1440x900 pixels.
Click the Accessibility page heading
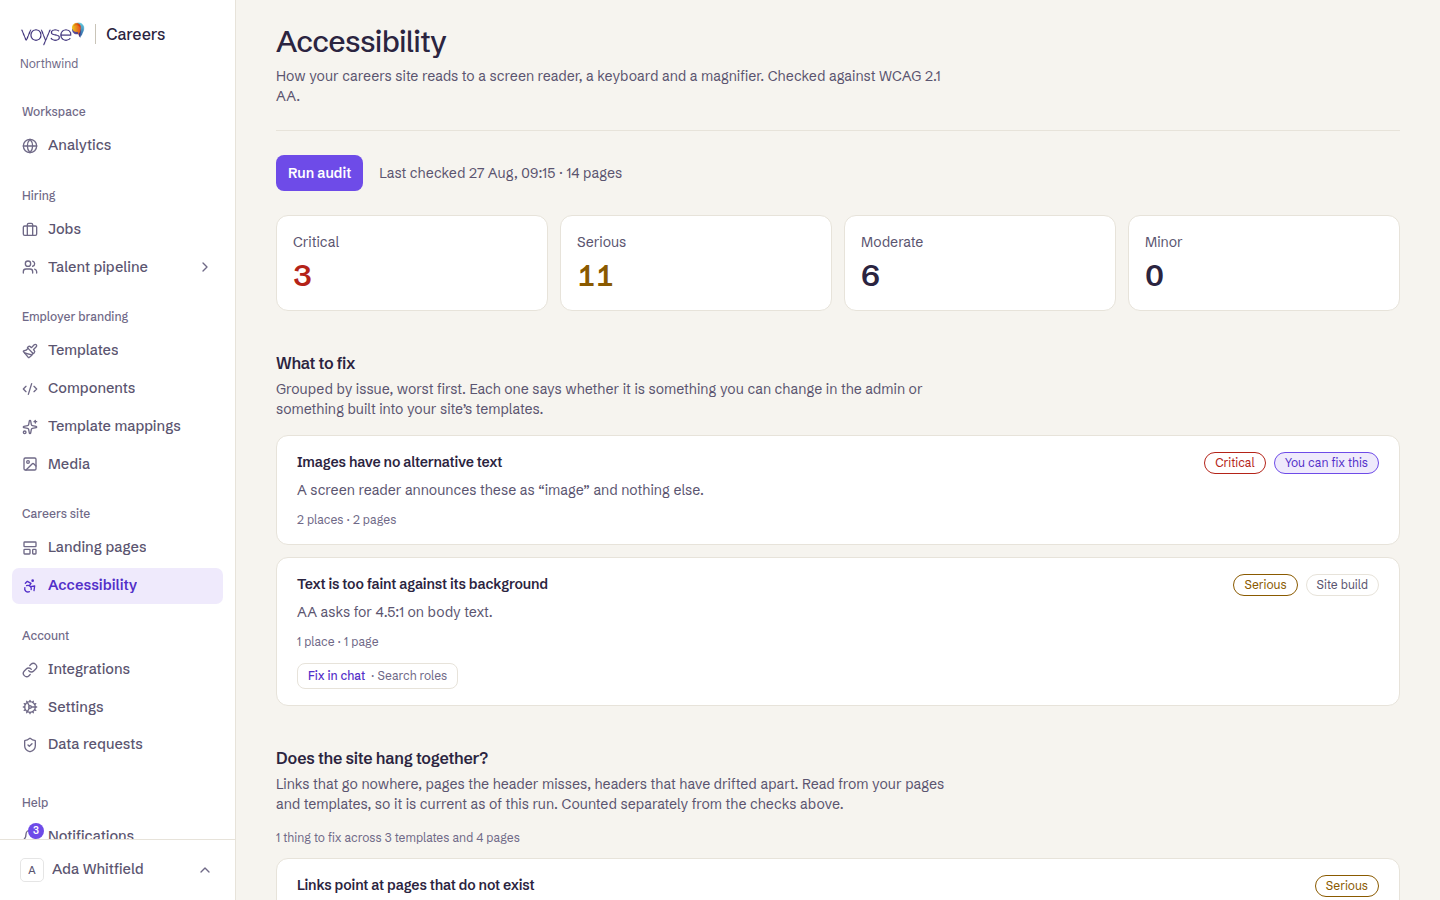tap(361, 42)
